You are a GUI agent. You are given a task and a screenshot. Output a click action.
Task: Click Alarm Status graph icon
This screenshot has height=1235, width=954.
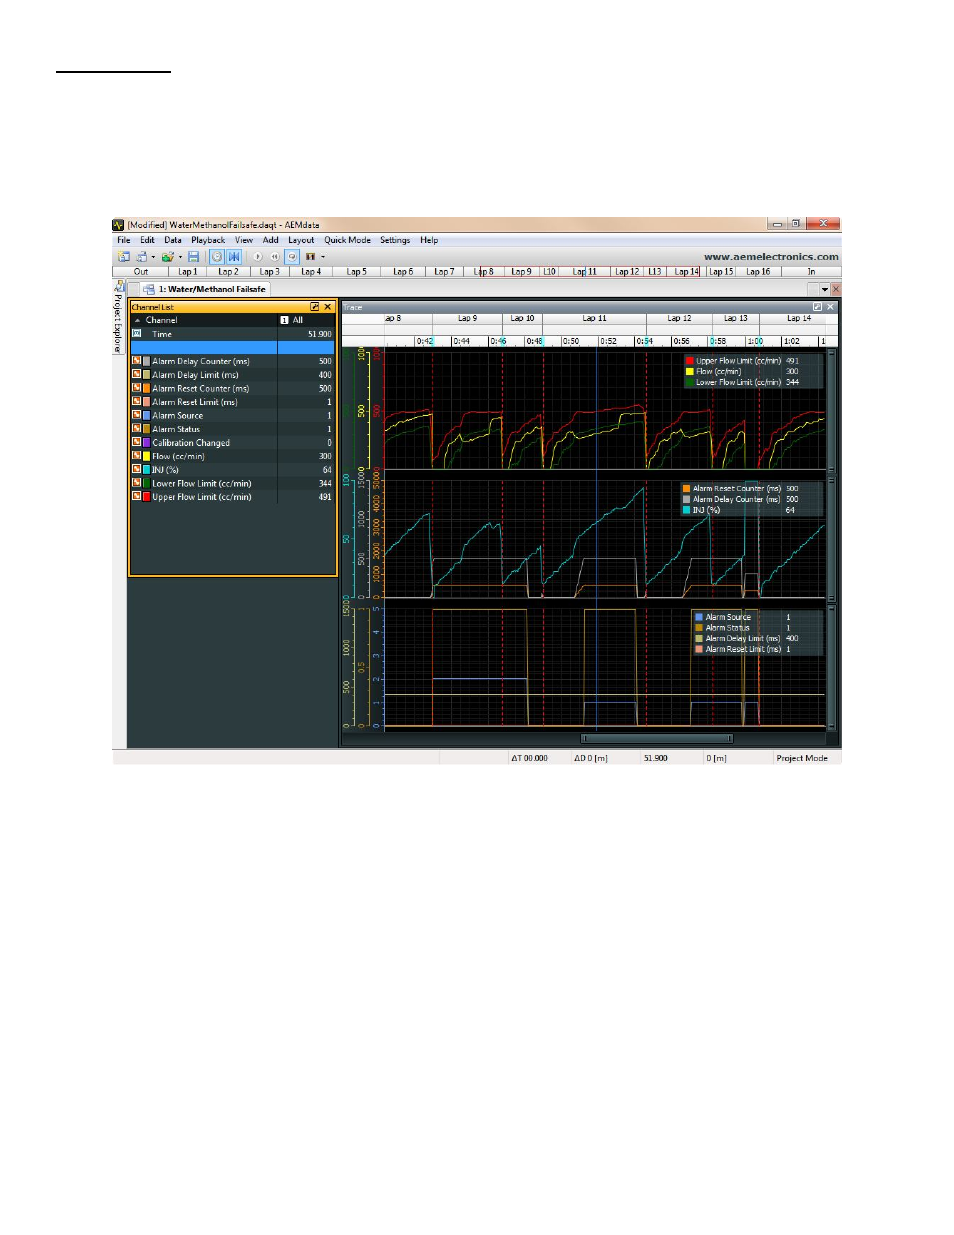tap(137, 429)
